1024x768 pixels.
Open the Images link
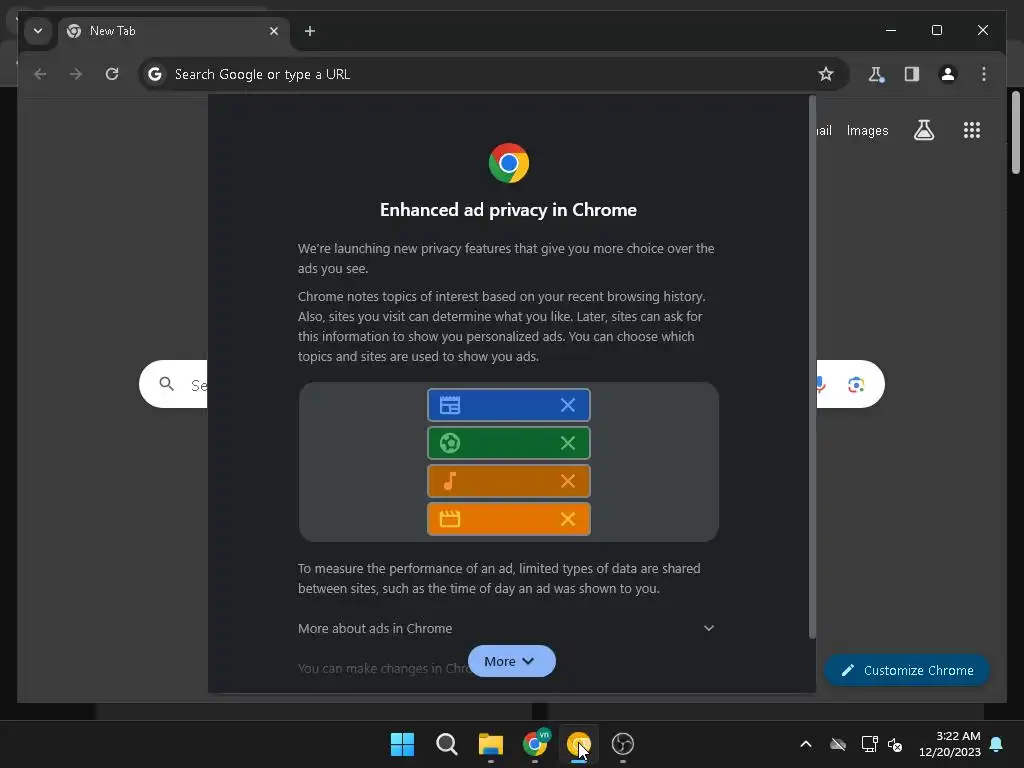pyautogui.click(x=867, y=131)
